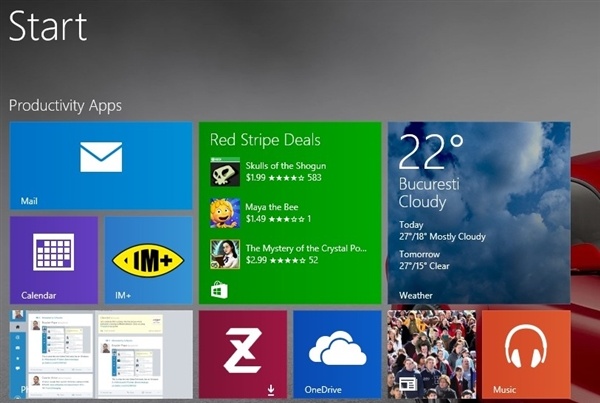Open the News tile with crowd photo

(x=432, y=354)
